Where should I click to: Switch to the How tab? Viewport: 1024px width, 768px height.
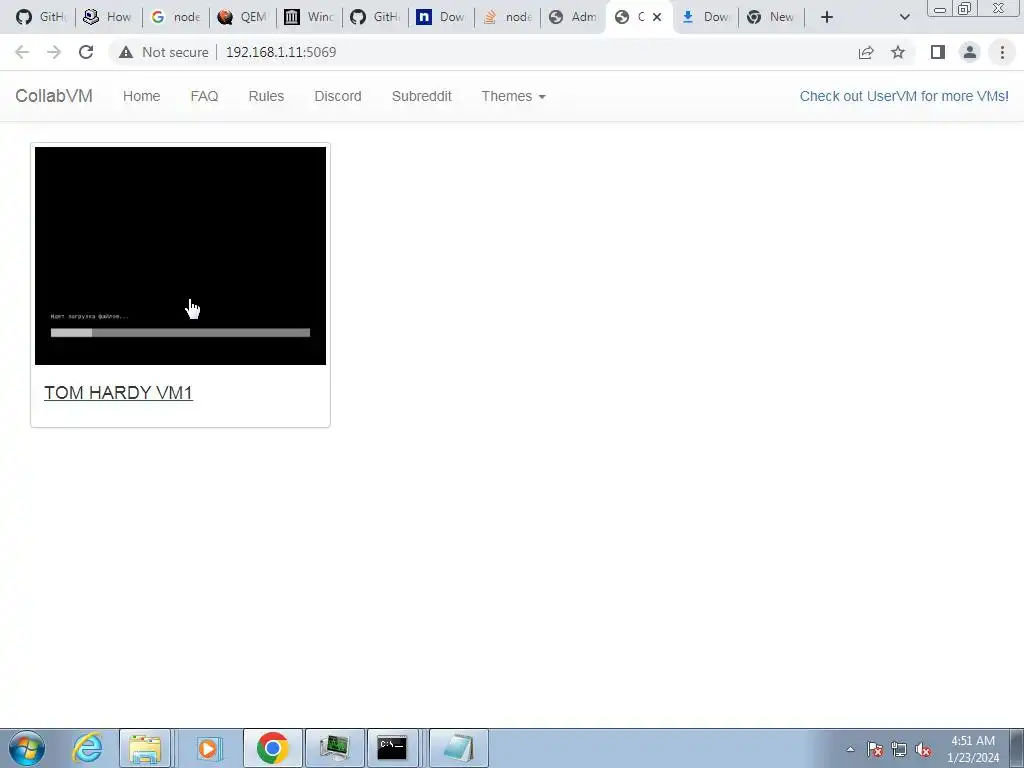108,17
